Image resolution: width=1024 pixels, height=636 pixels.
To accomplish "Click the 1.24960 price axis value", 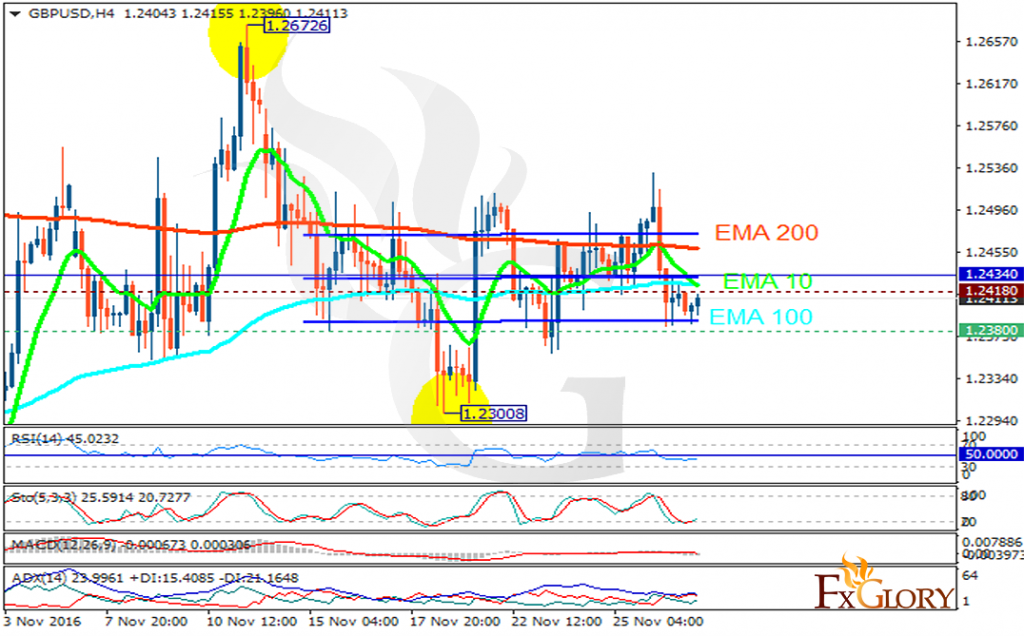I will [x=991, y=210].
